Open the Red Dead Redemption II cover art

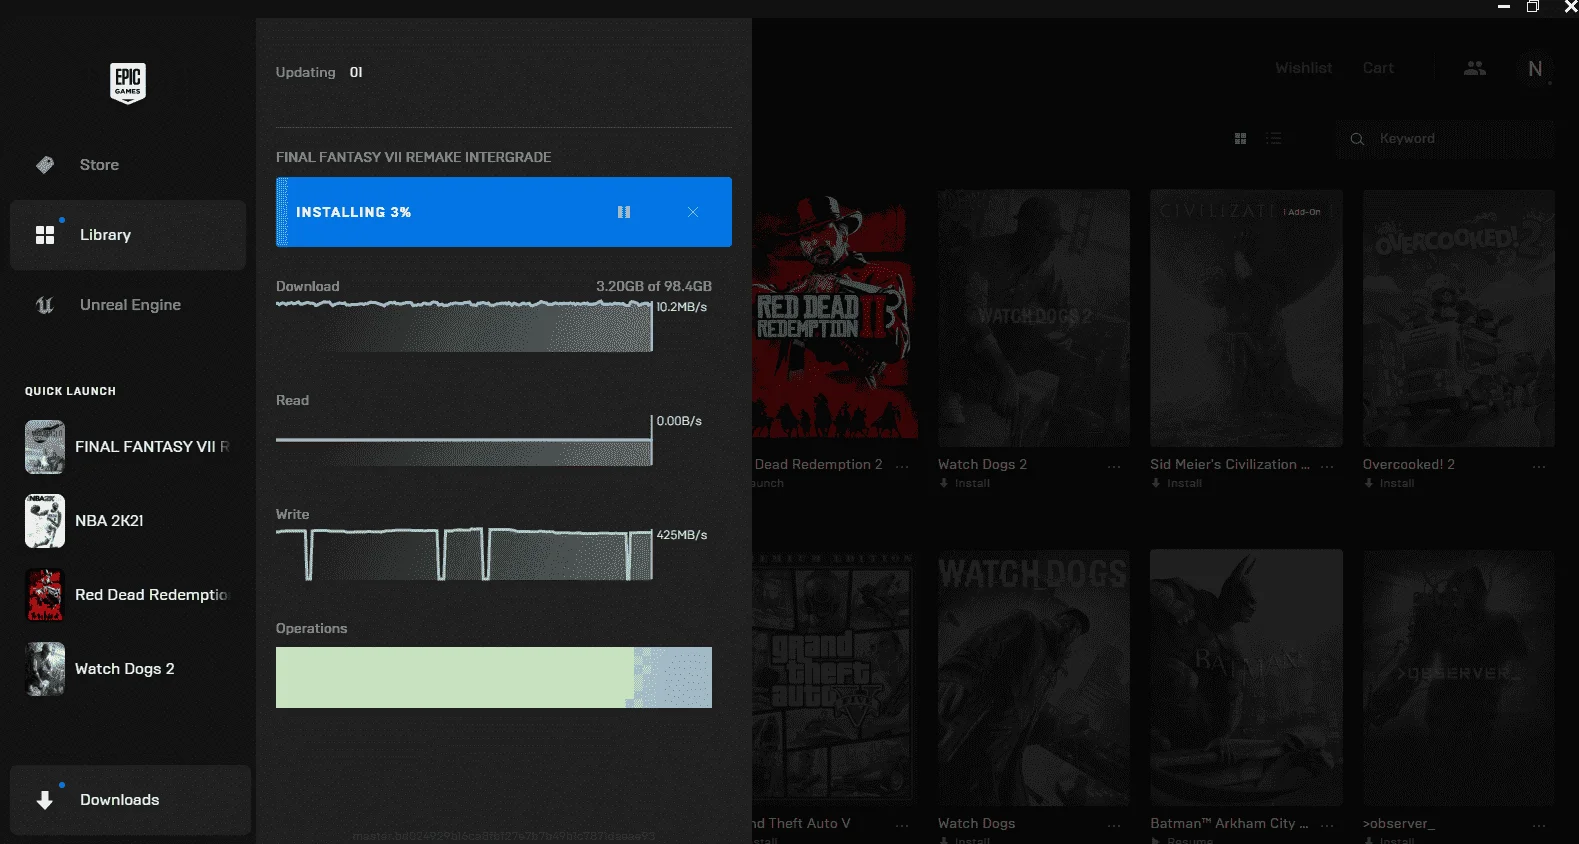(835, 318)
